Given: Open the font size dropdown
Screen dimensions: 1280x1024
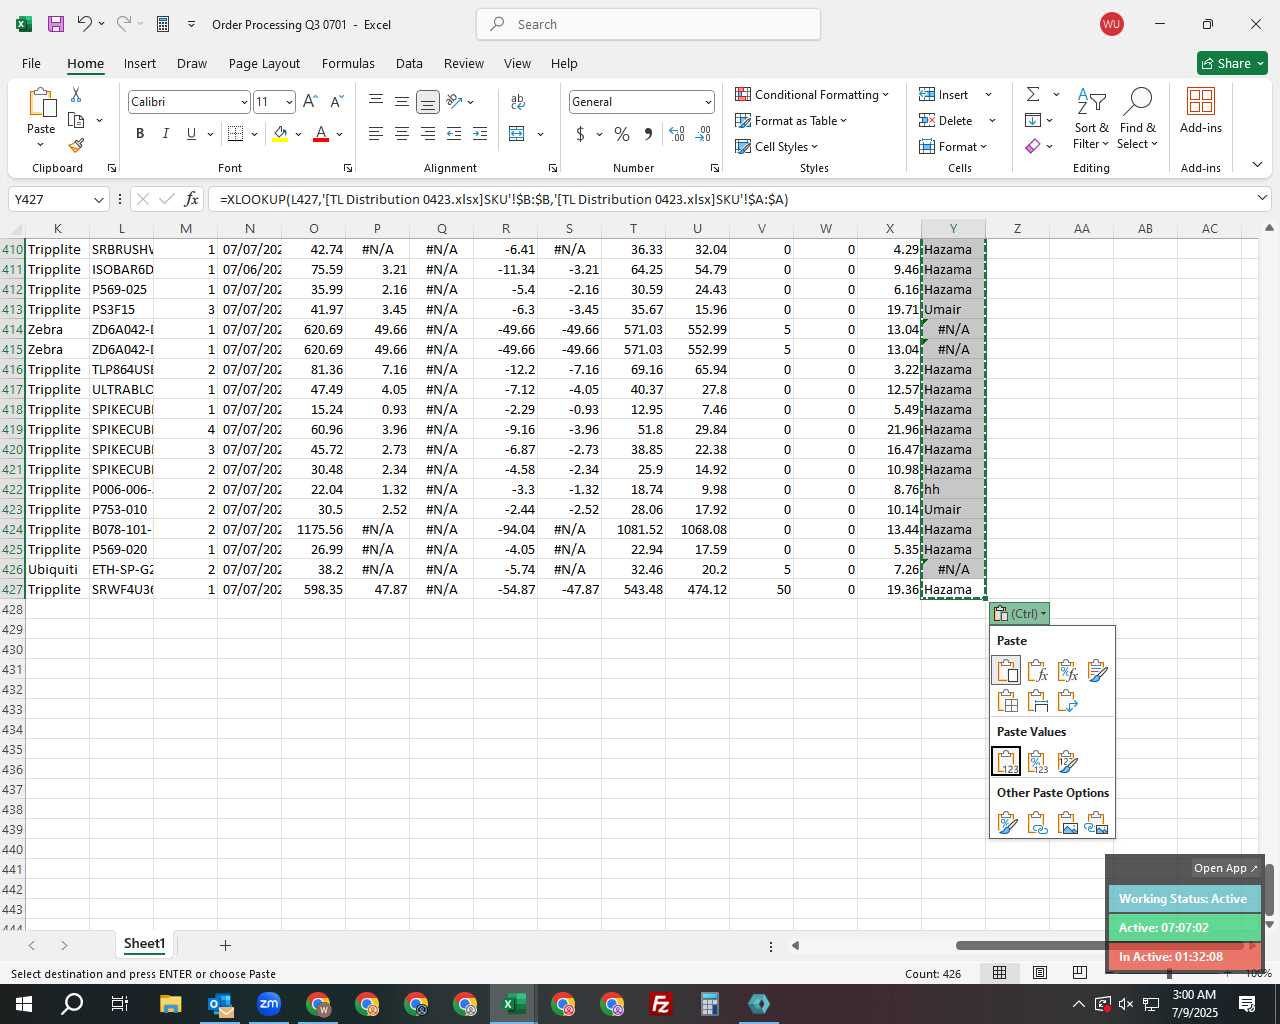Looking at the screenshot, I should tap(289, 102).
